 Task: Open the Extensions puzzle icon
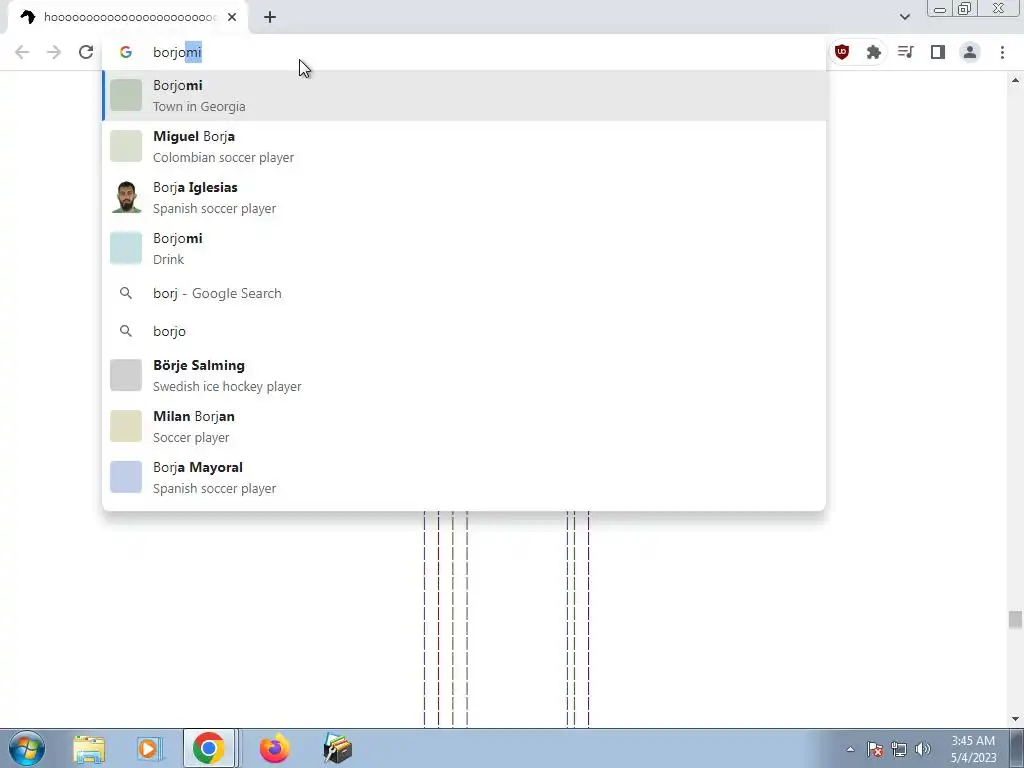tap(873, 52)
